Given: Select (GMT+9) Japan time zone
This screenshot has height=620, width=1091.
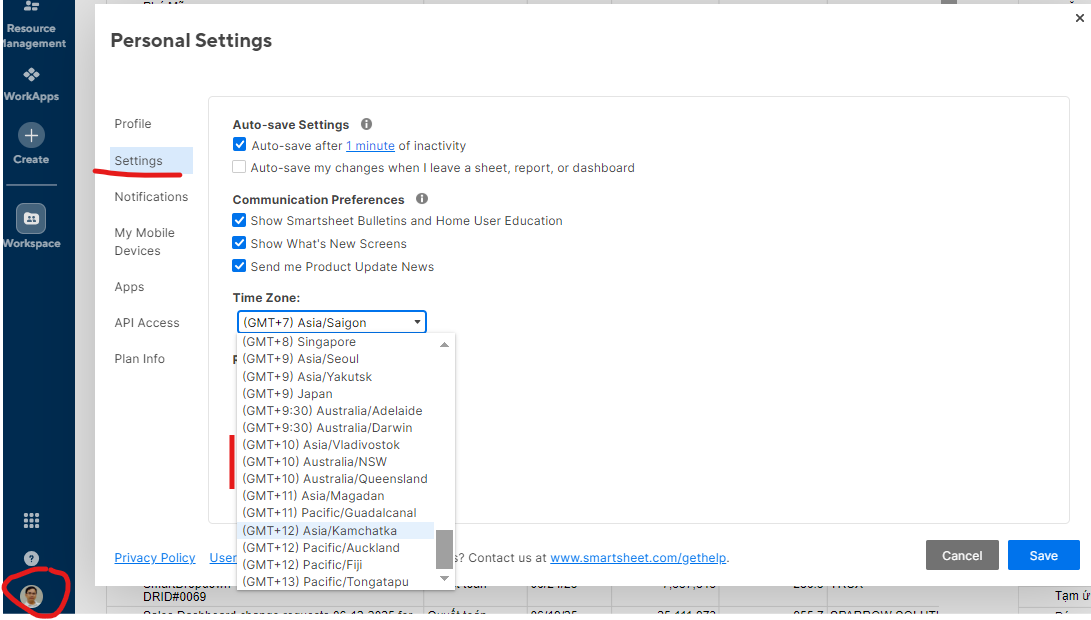Looking at the screenshot, I should [x=336, y=394].
